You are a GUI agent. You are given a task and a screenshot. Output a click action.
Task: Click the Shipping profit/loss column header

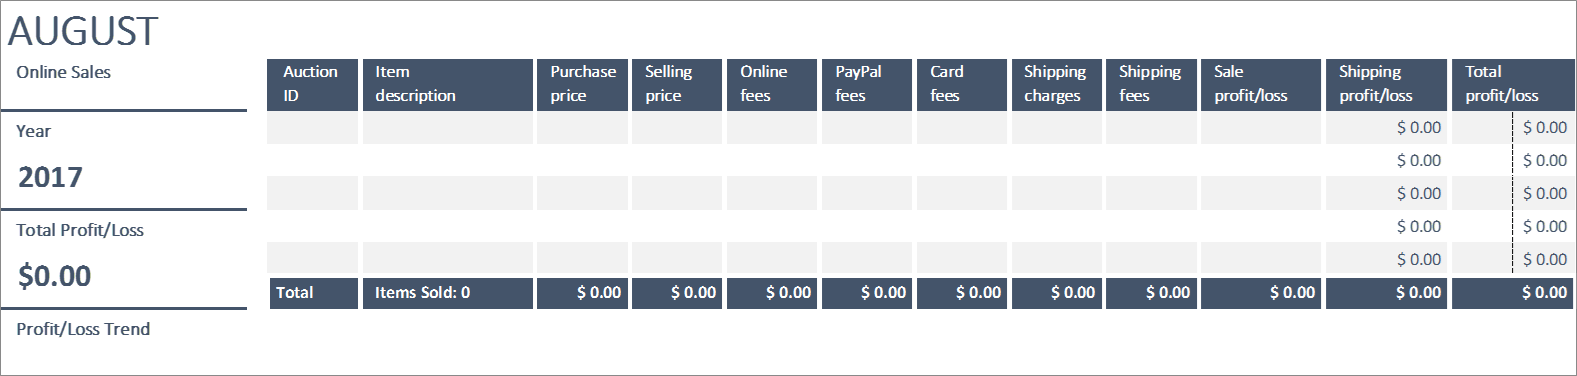(x=1386, y=84)
